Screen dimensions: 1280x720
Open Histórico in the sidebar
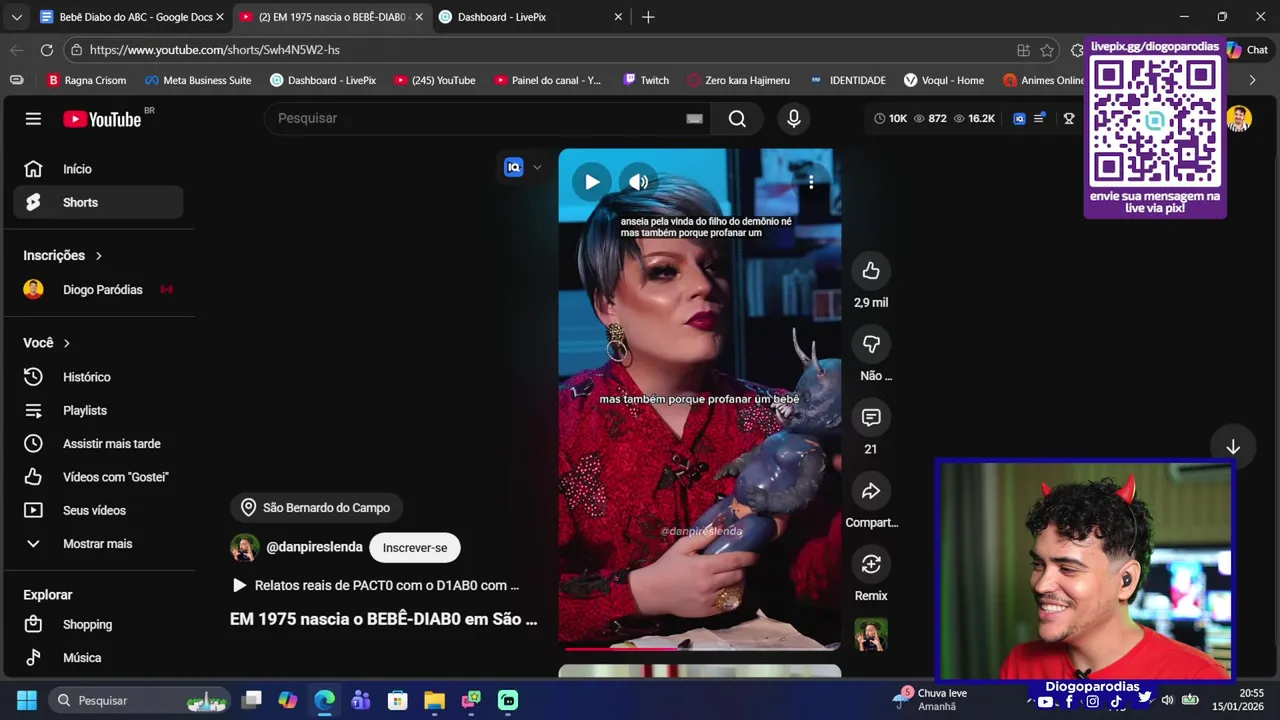point(98,377)
